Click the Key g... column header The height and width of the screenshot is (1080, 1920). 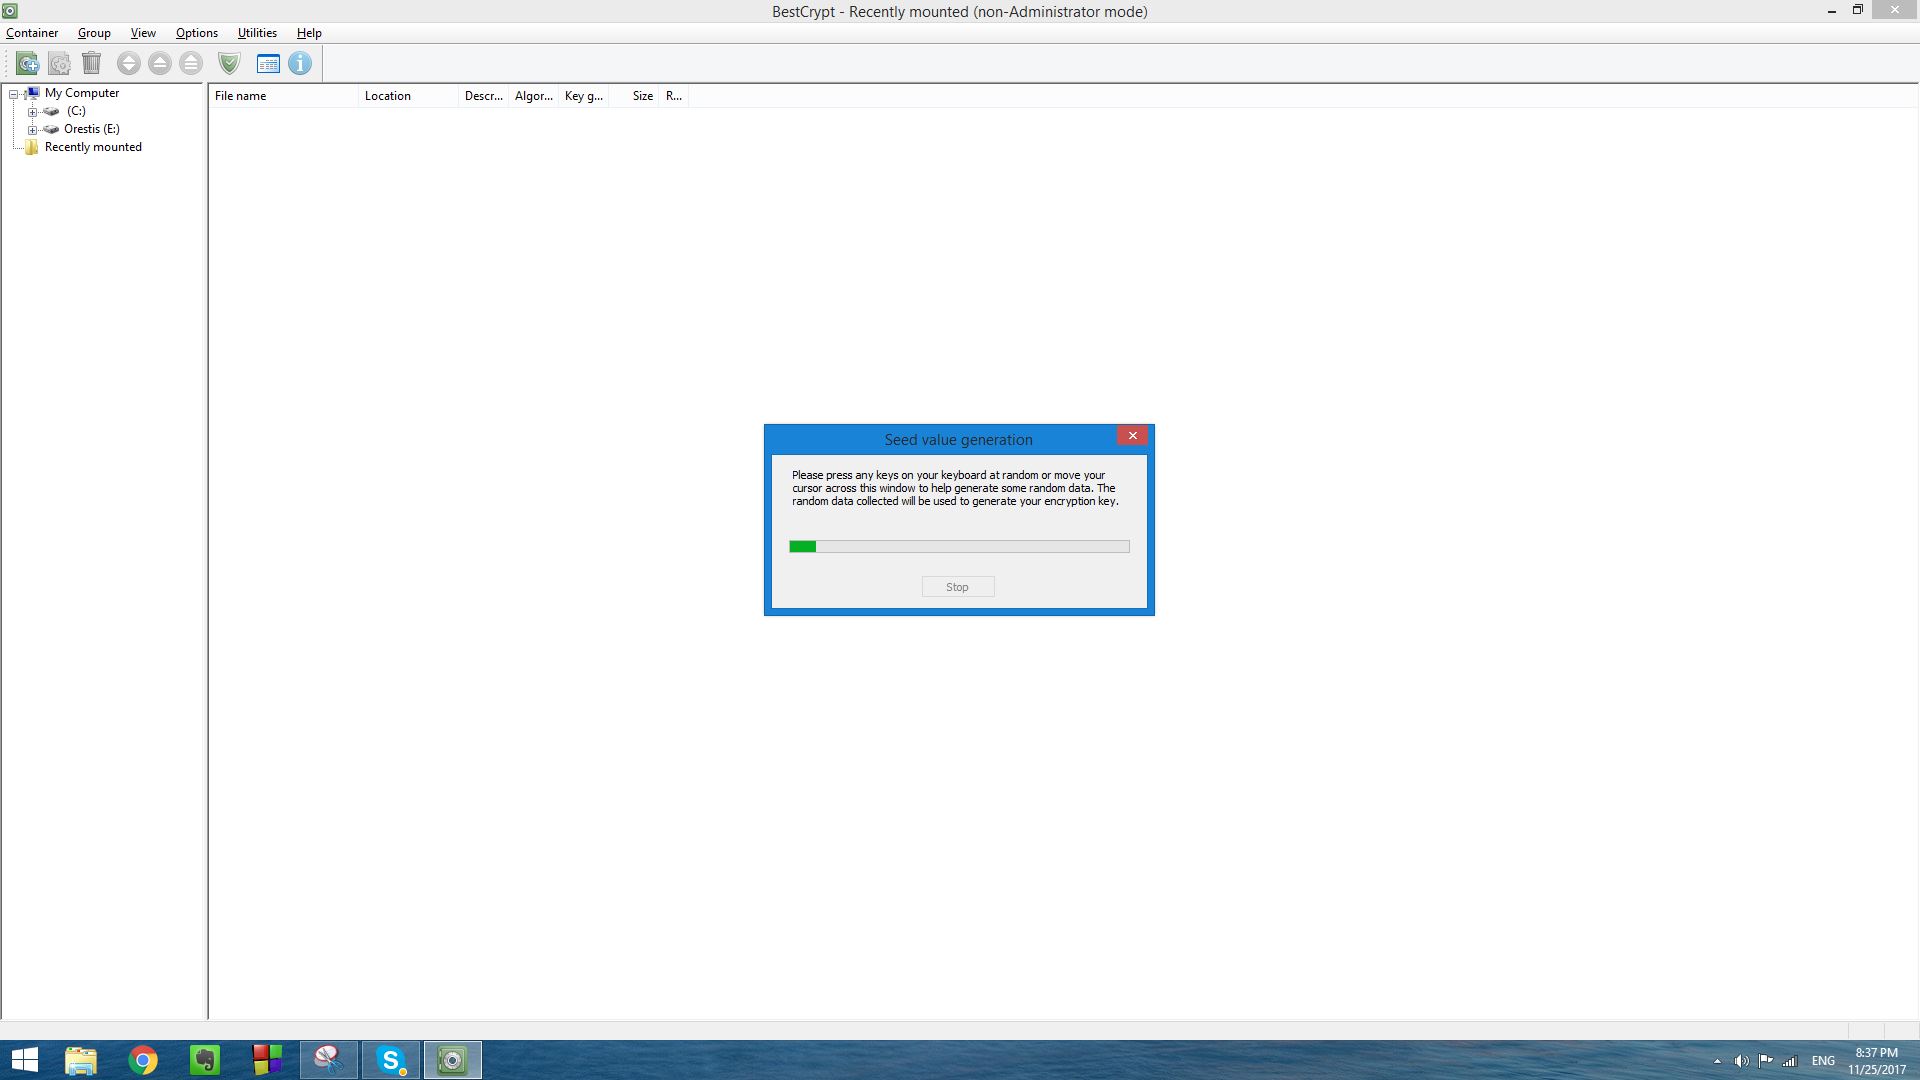point(584,96)
